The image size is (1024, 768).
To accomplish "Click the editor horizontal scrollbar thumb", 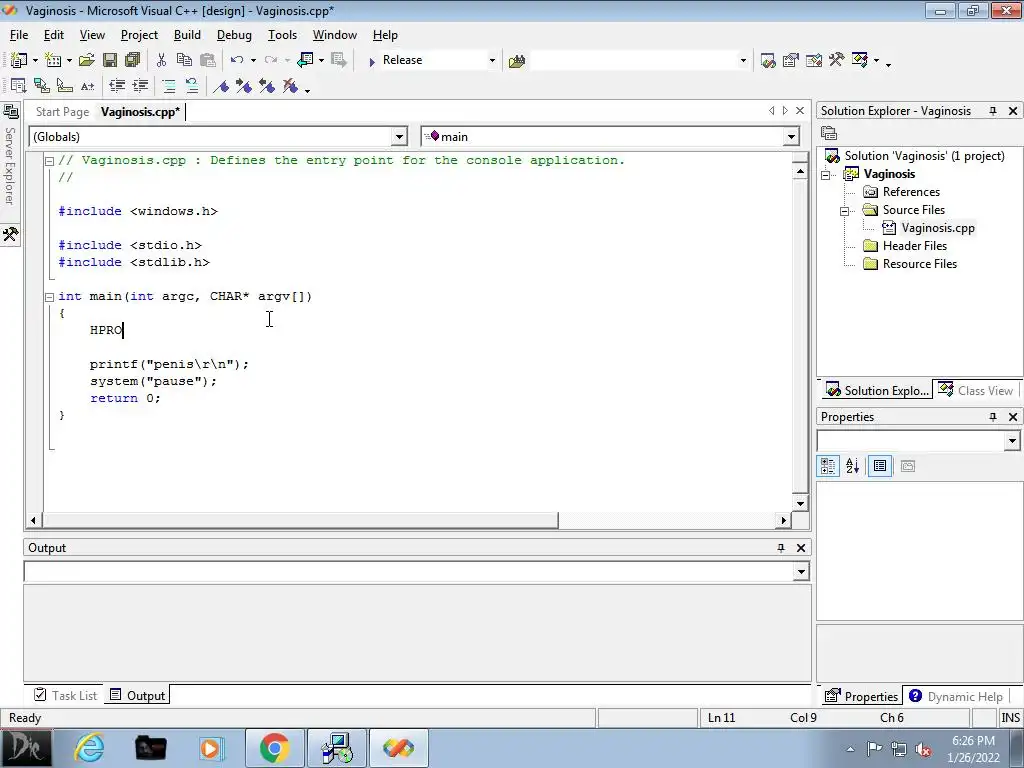I will tap(300, 520).
